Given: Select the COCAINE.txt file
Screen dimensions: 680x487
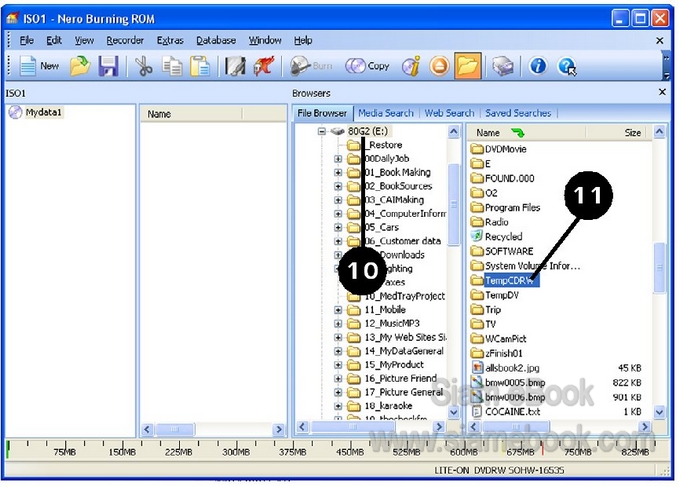Looking at the screenshot, I should [506, 412].
